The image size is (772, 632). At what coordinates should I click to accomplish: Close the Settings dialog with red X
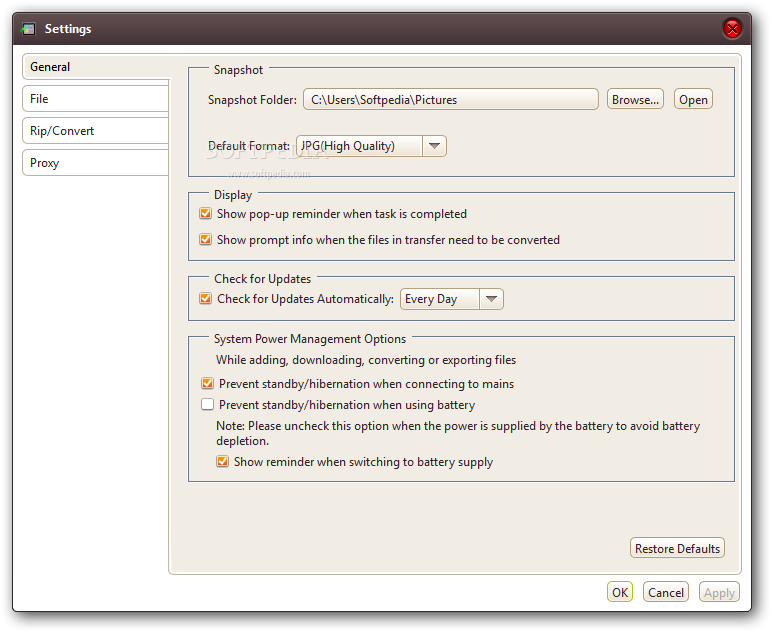click(732, 29)
